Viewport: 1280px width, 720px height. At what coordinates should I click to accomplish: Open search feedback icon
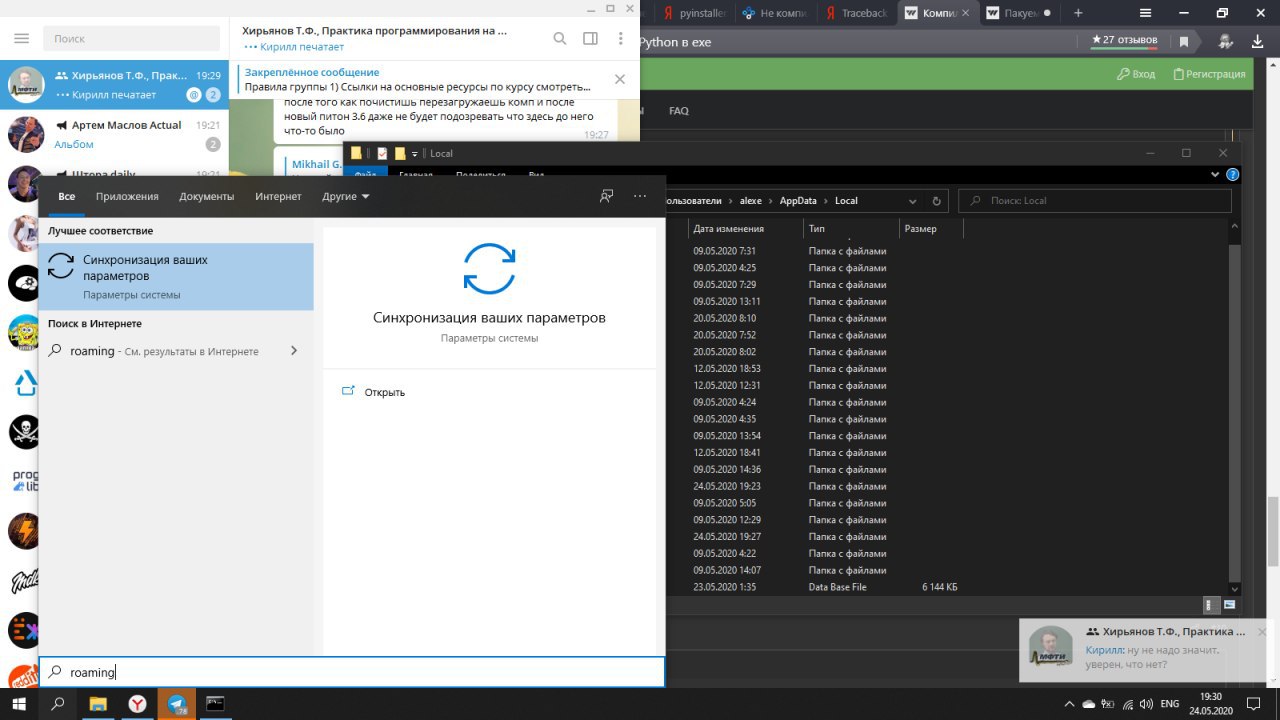coord(606,196)
